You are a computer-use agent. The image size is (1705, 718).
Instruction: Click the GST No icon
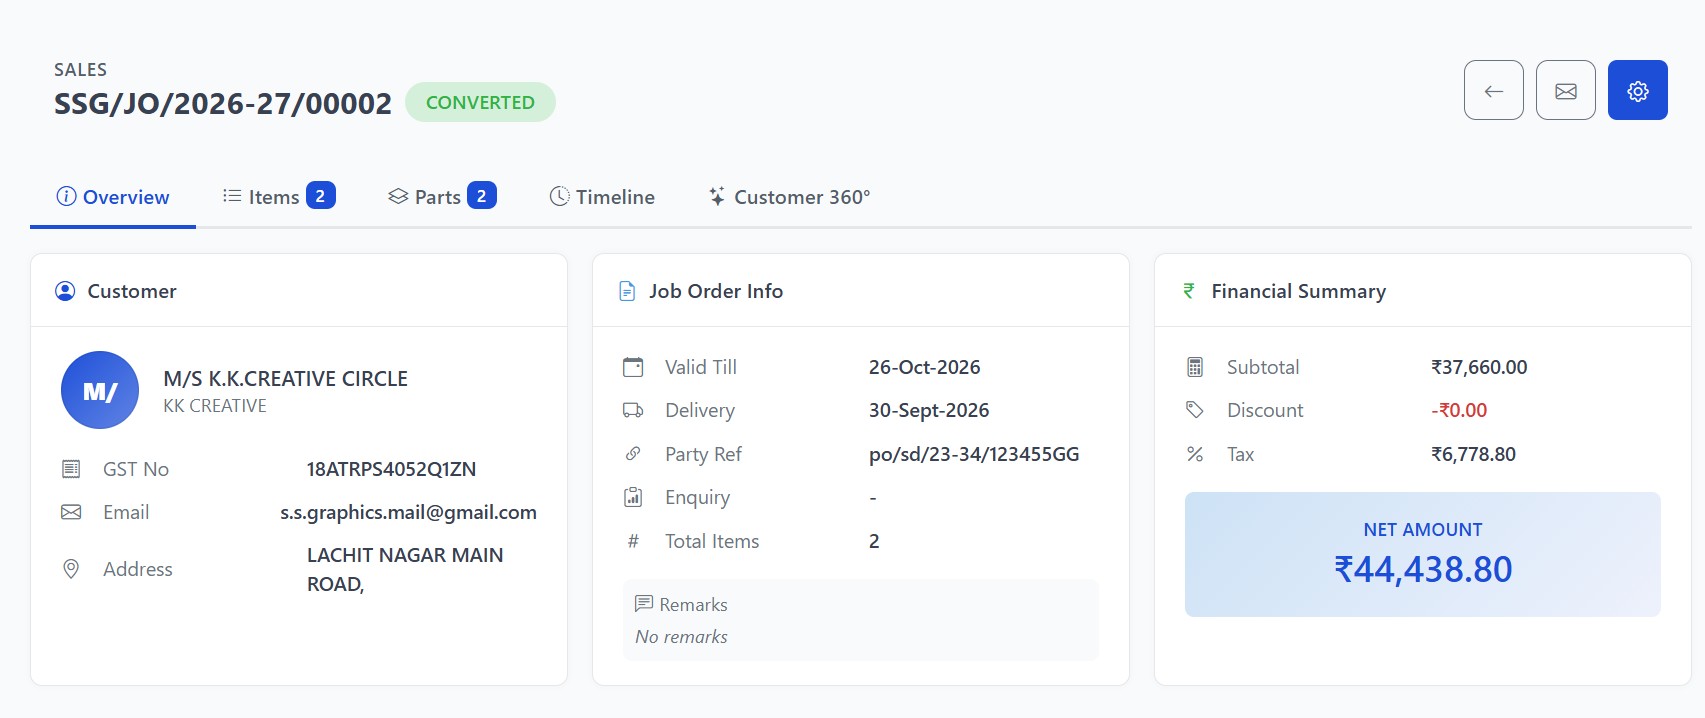[x=71, y=469]
